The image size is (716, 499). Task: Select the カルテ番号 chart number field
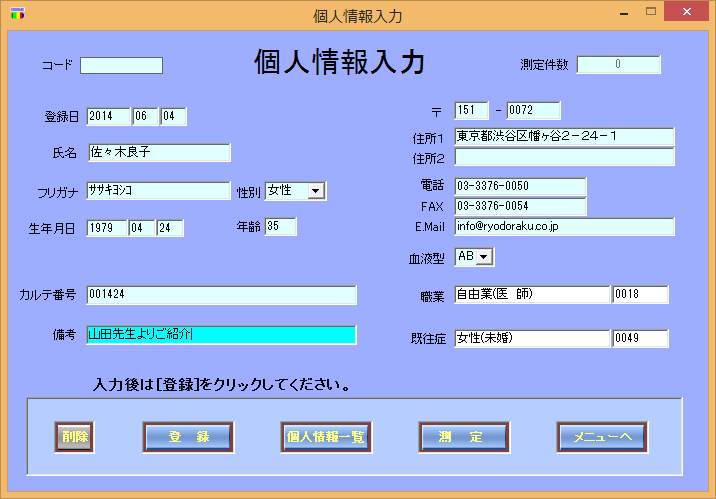[x=221, y=295]
